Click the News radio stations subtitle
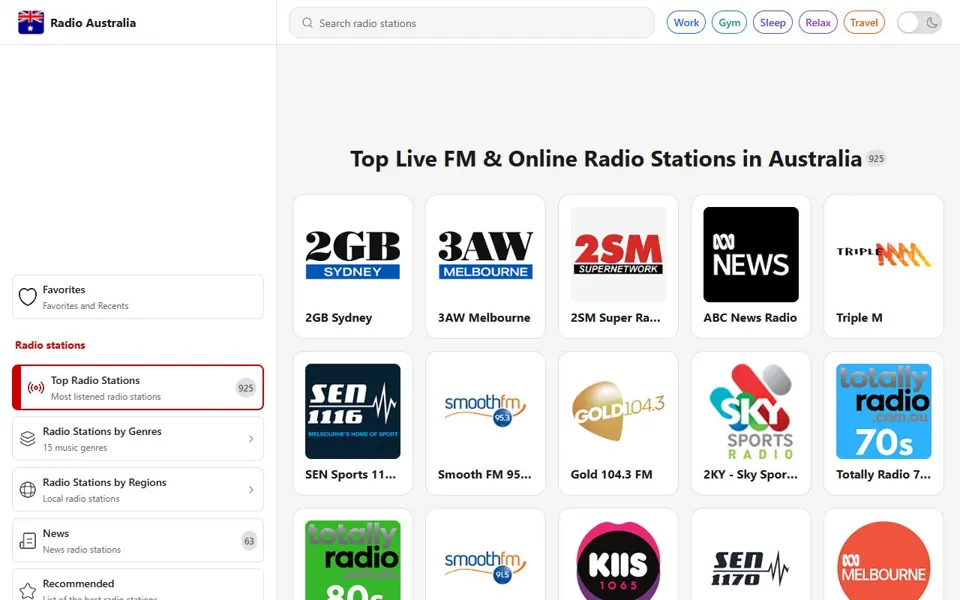This screenshot has width=960, height=600. [81, 550]
